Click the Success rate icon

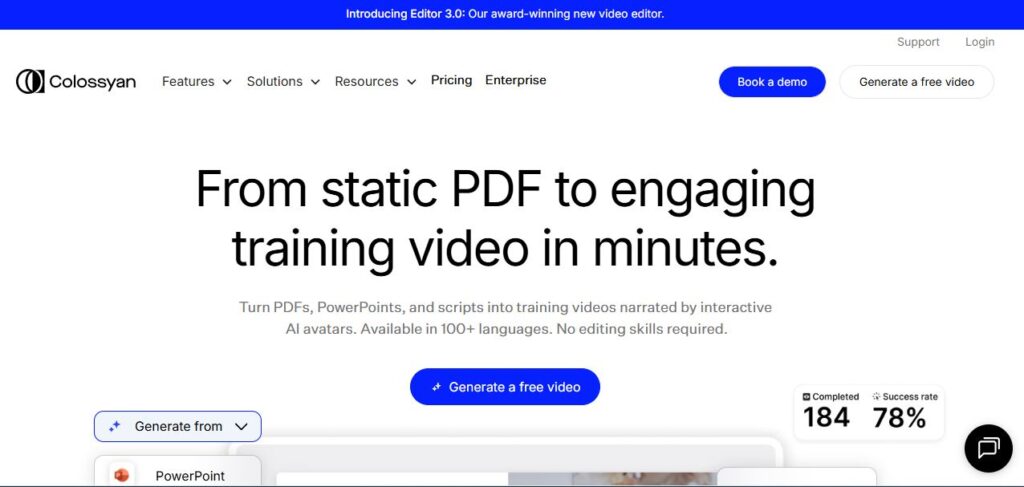click(x=876, y=397)
